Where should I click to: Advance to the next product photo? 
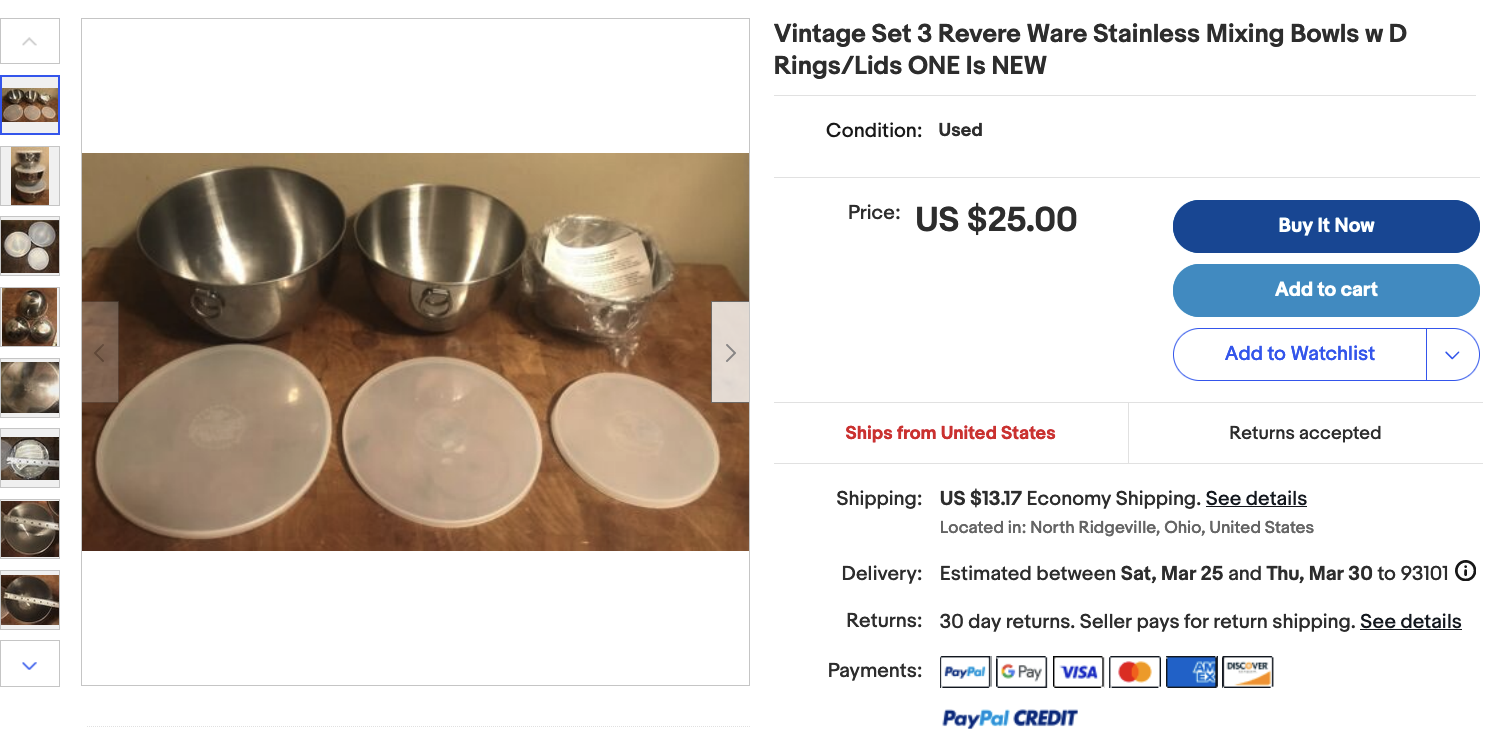(730, 351)
